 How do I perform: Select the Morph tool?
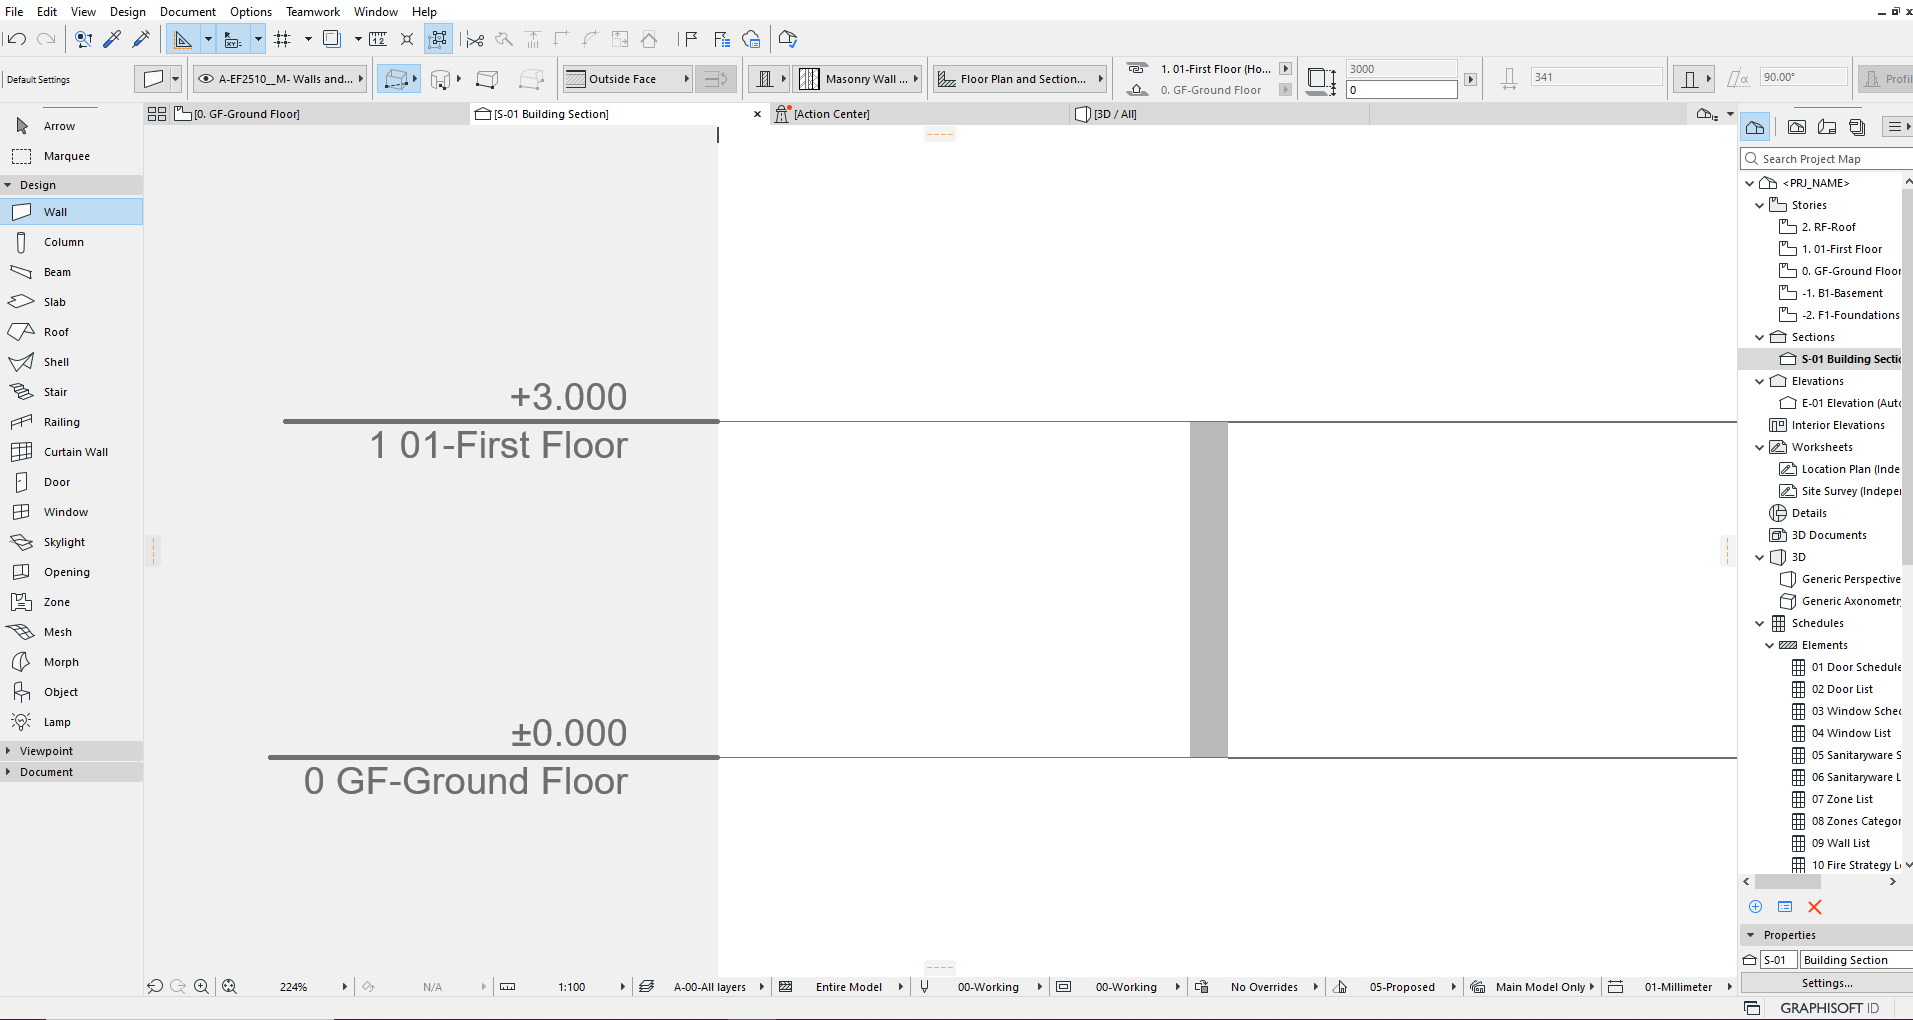(x=60, y=662)
